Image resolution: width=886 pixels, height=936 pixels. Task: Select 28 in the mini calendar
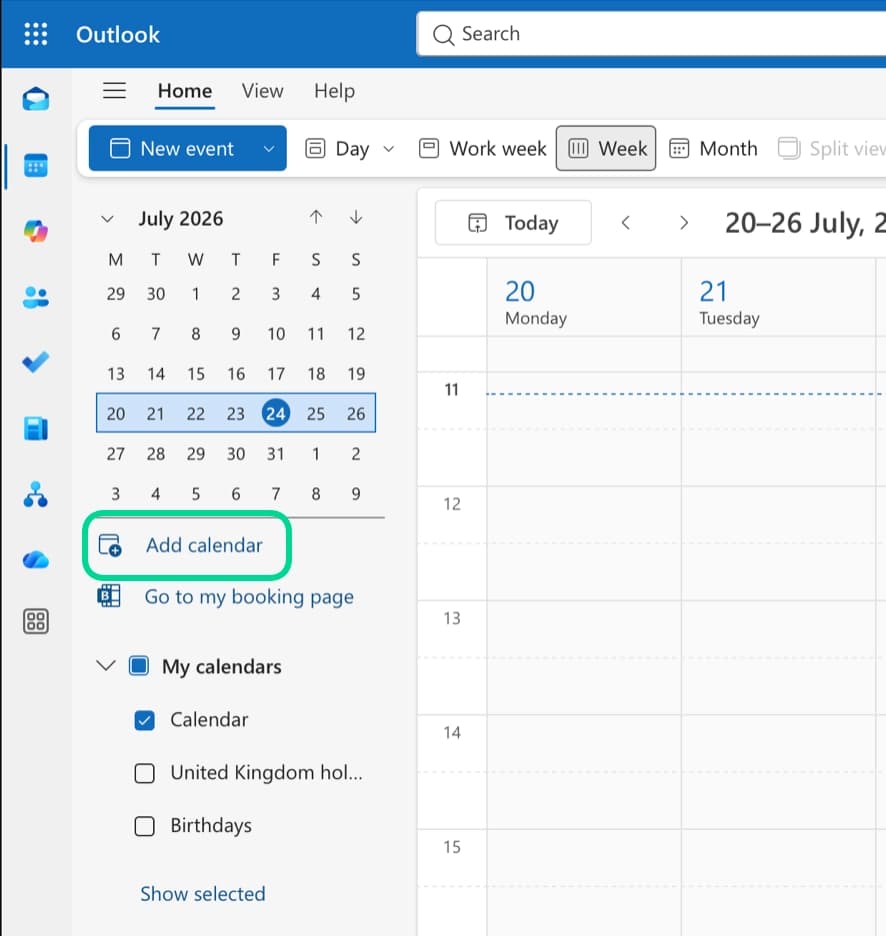(156, 454)
